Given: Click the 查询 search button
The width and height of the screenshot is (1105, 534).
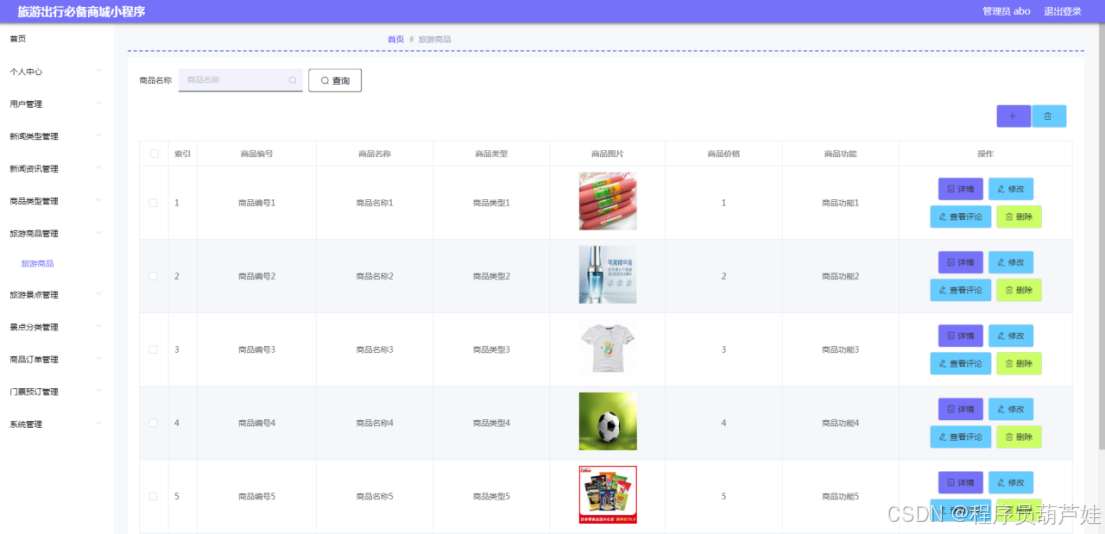Looking at the screenshot, I should point(335,80).
